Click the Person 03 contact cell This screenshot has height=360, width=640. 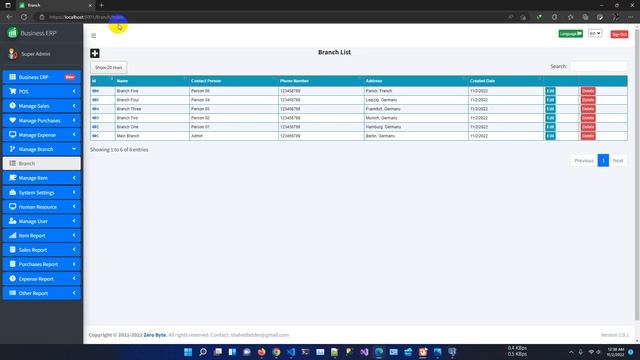tap(234, 109)
